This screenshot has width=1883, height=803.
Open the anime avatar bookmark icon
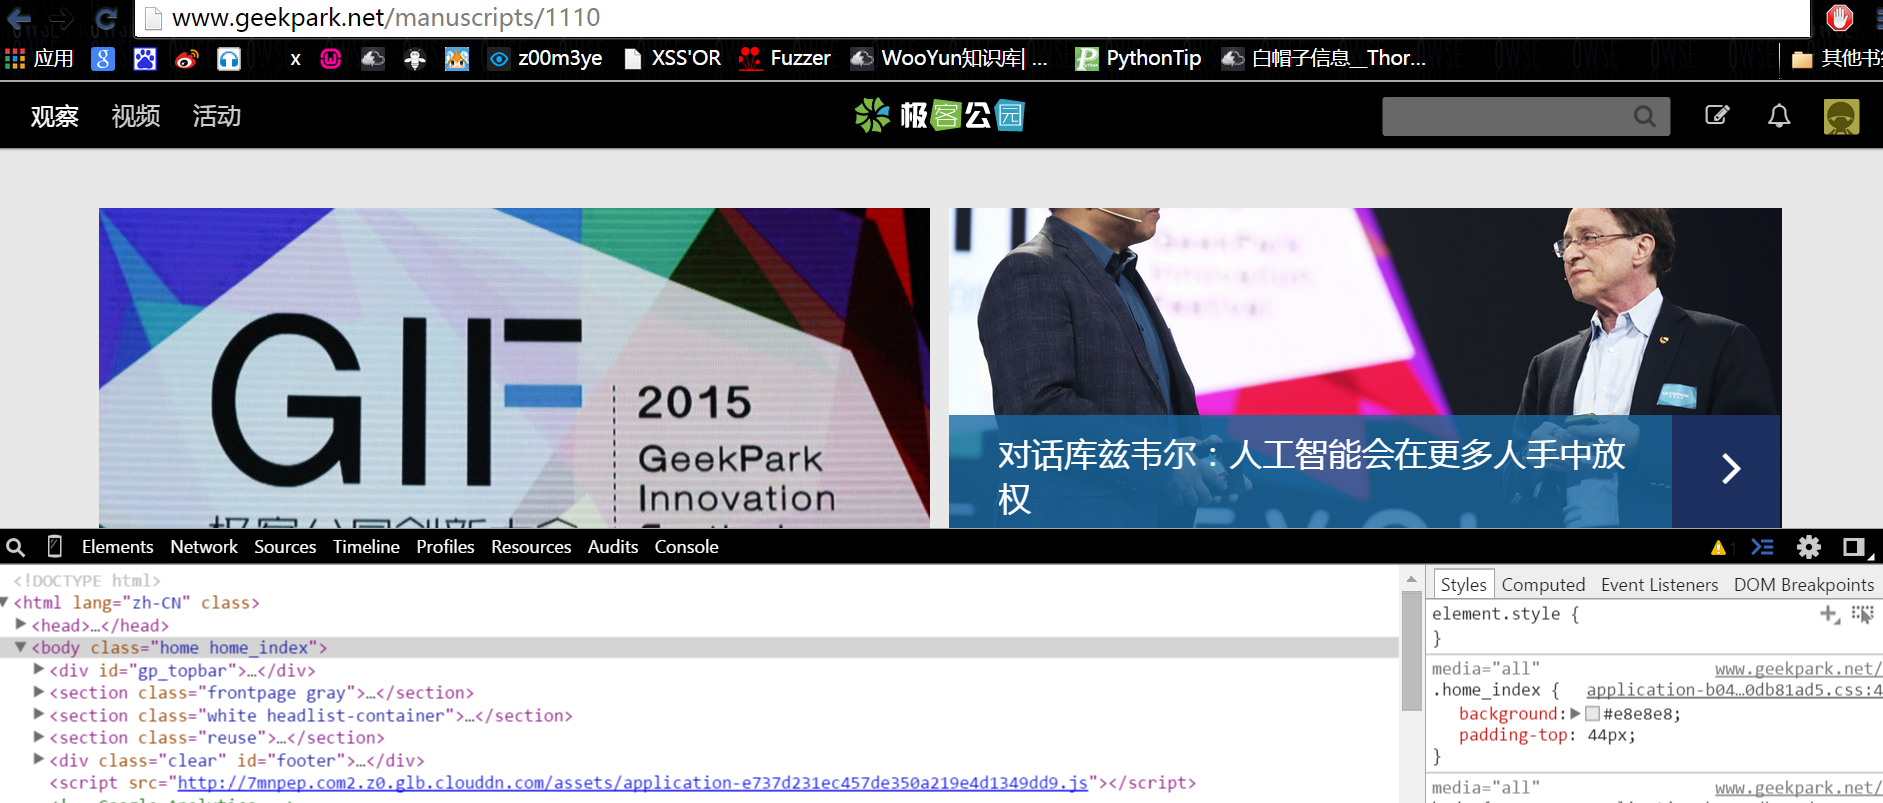coord(457,59)
